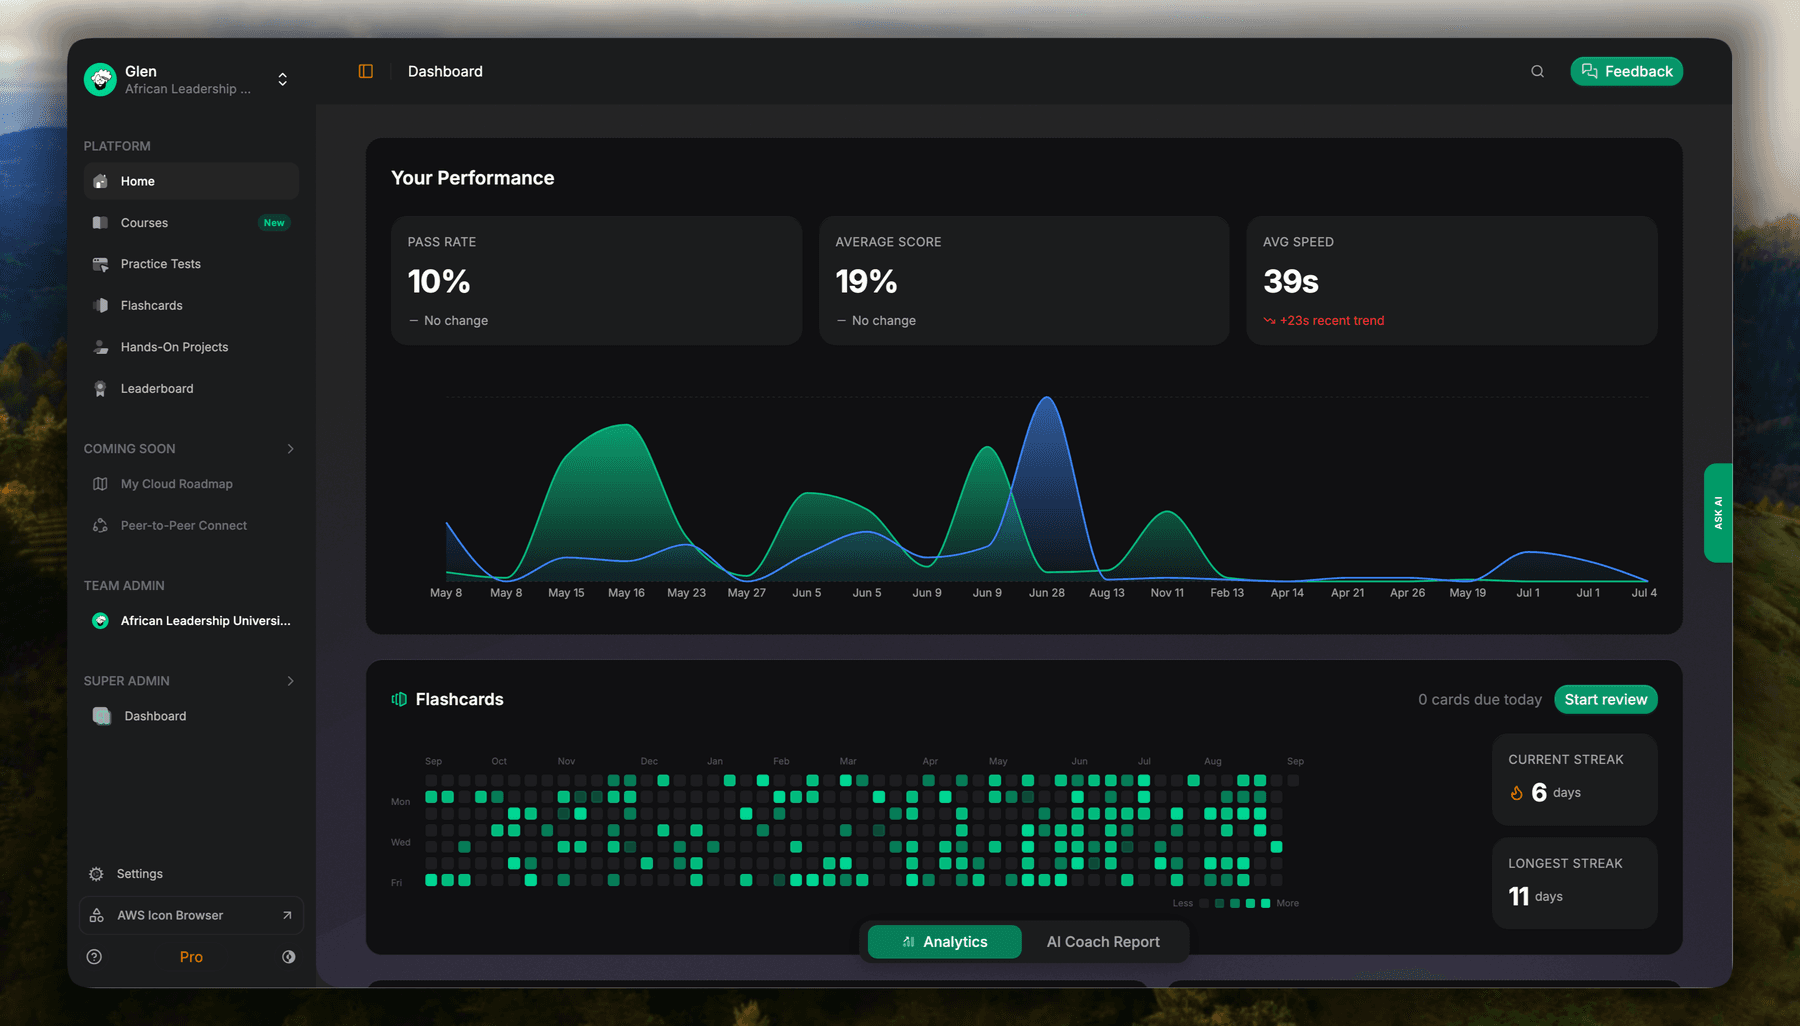The width and height of the screenshot is (1800, 1026).
Task: Click the Avg Speed 39s card
Action: 1452,281
